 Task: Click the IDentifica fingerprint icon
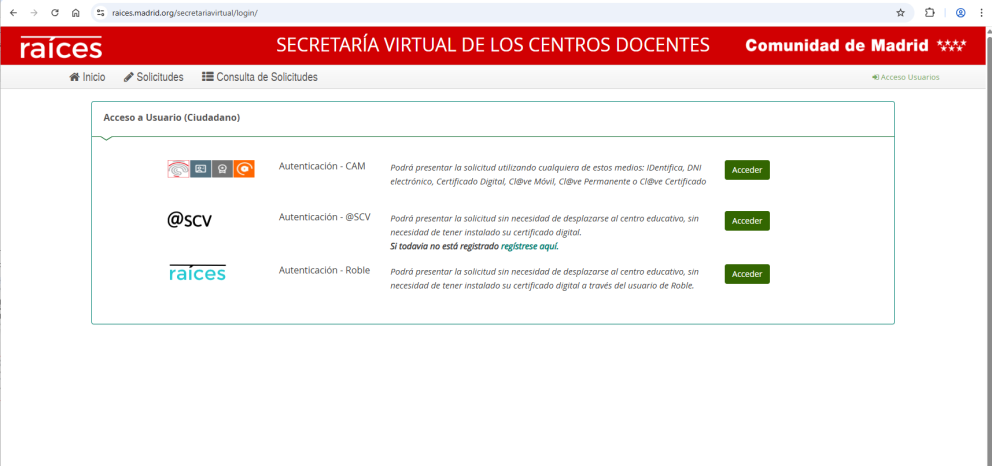click(178, 169)
